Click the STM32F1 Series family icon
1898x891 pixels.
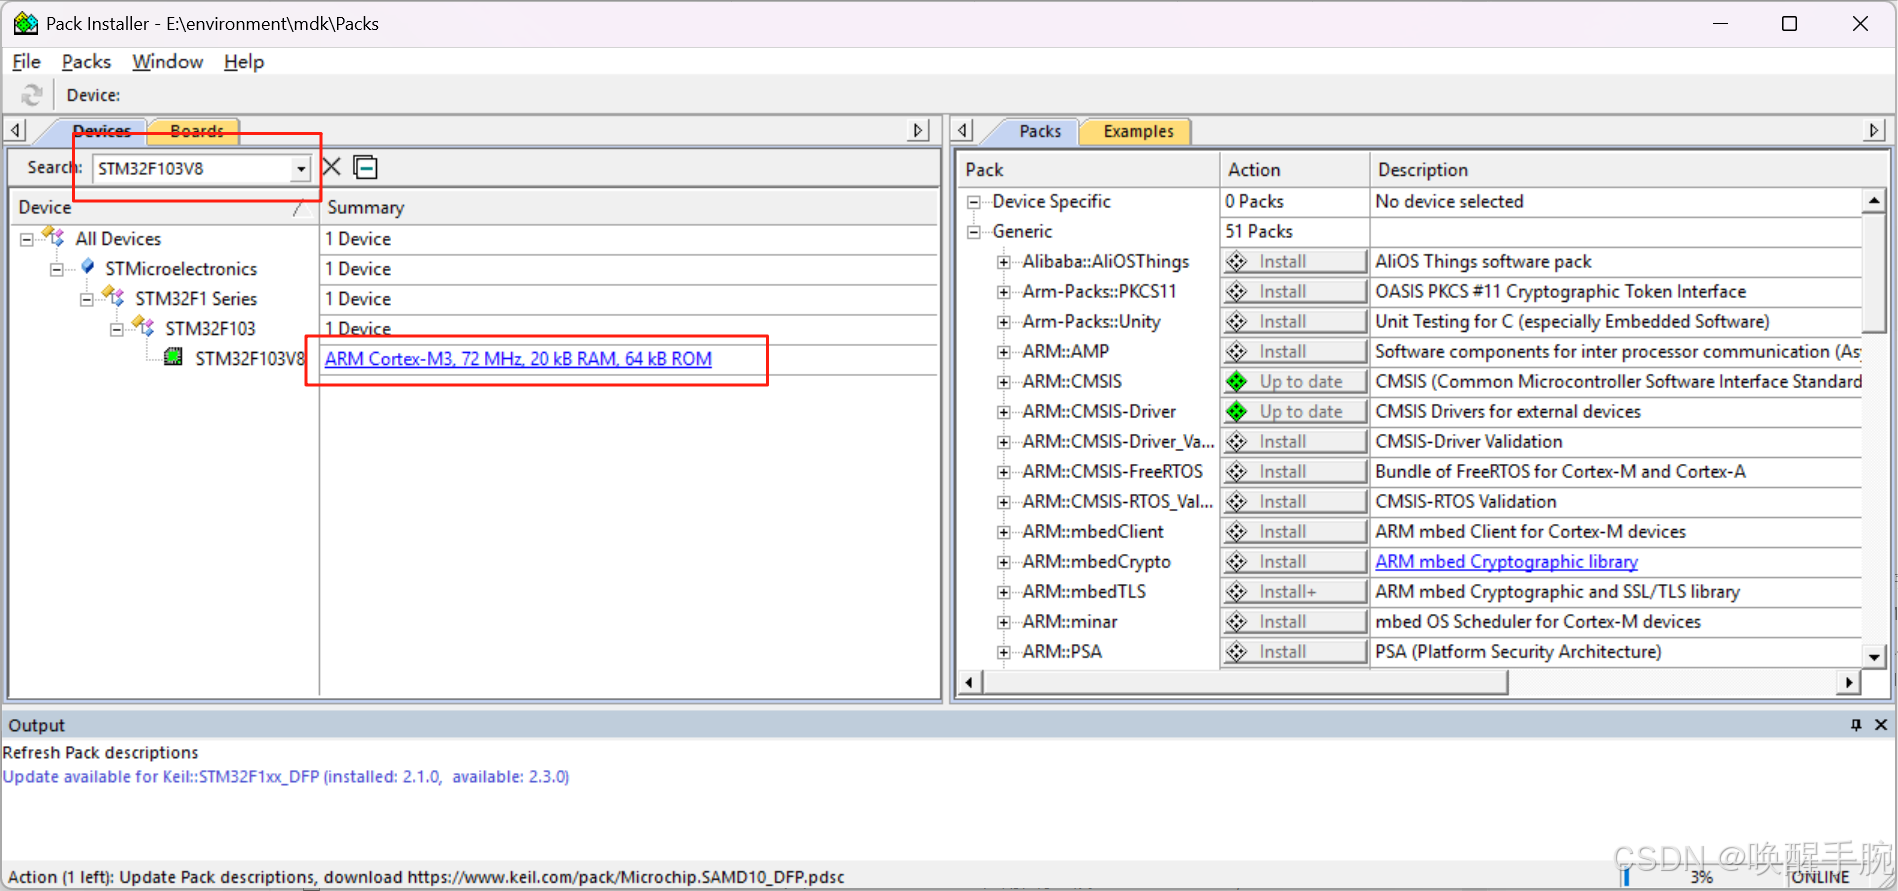(114, 297)
